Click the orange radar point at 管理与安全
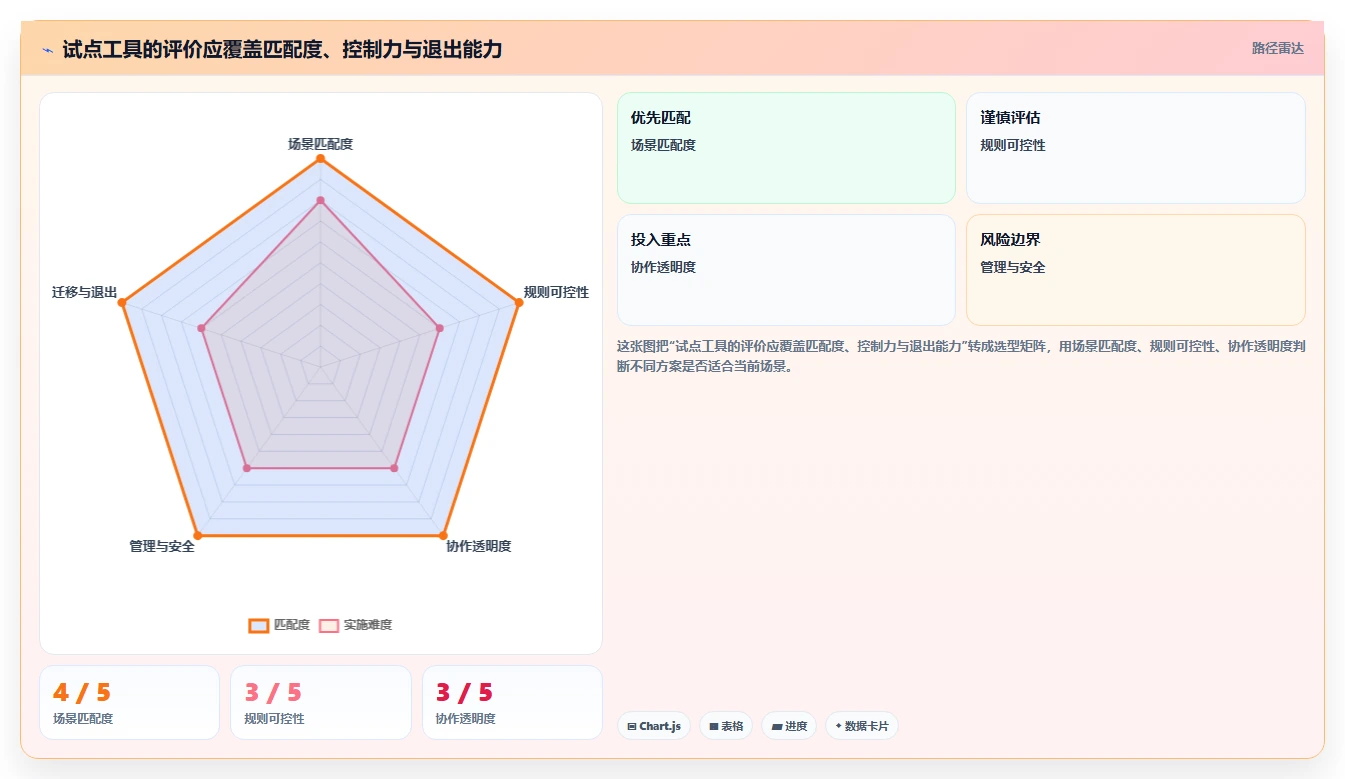Viewport: 1345px width, 779px height. pos(198,536)
